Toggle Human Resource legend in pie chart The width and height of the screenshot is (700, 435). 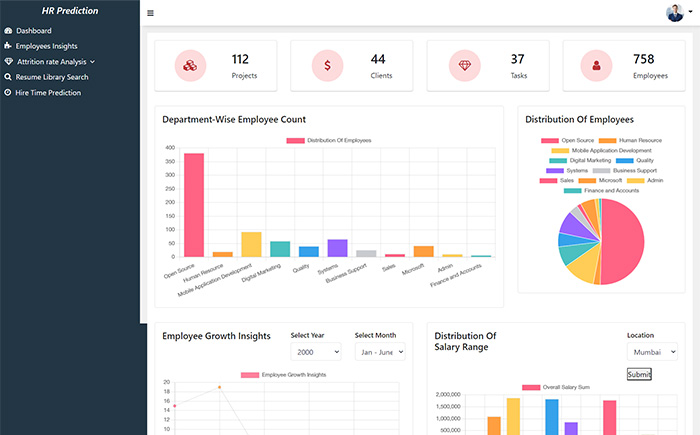[630, 140]
